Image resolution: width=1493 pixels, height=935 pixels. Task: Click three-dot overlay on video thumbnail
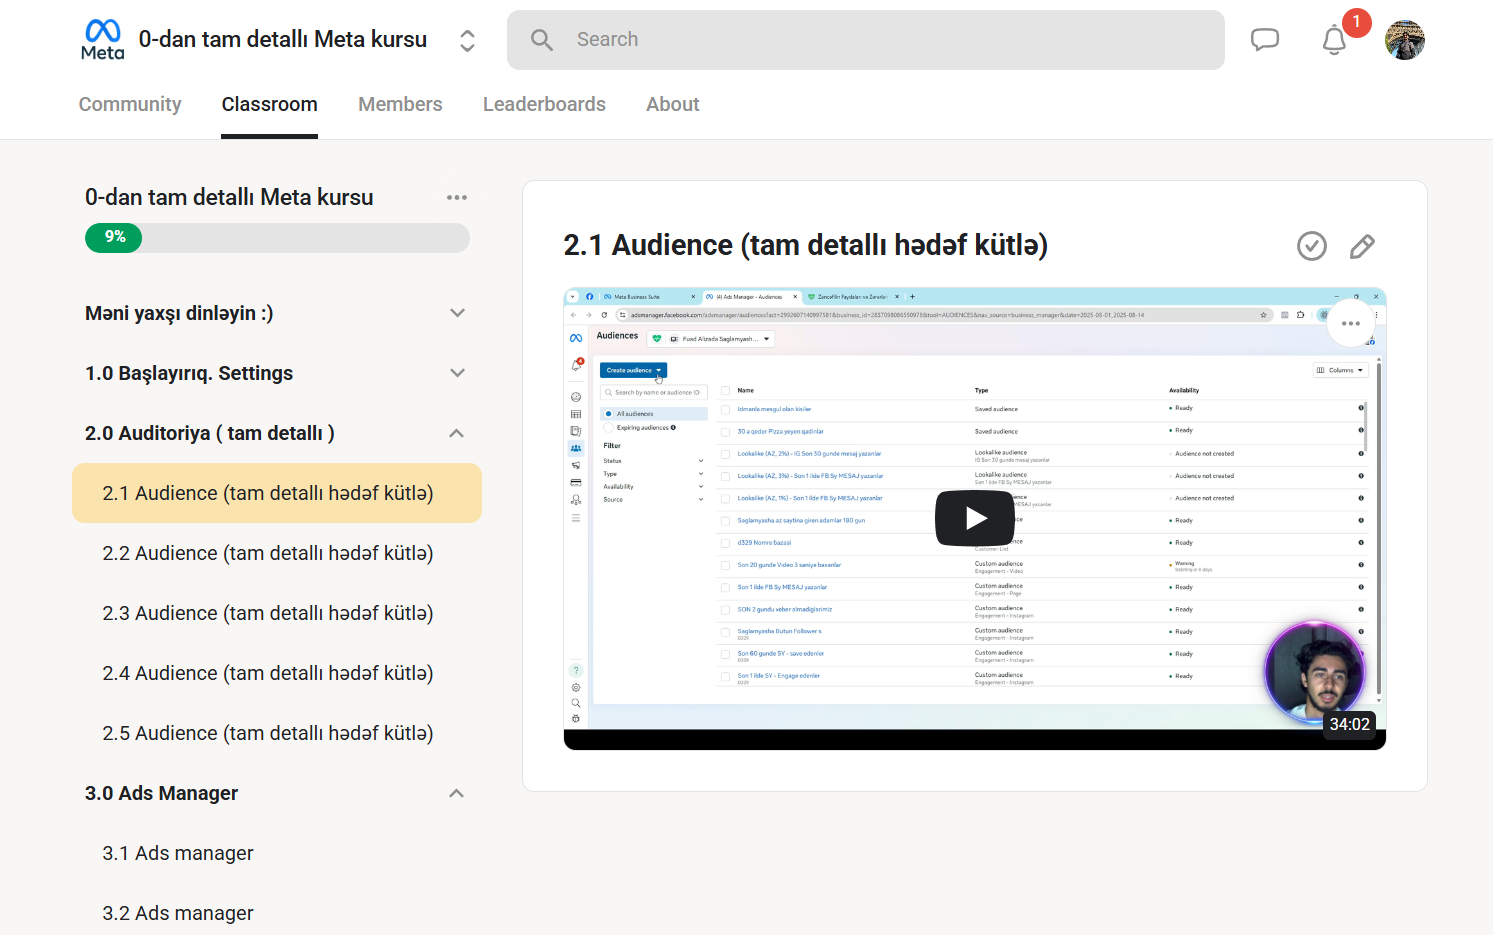click(x=1350, y=323)
